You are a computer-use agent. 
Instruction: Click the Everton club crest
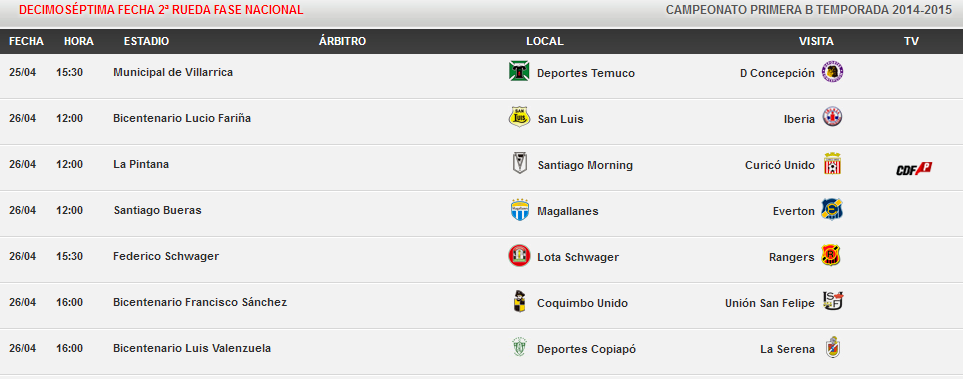click(832, 209)
